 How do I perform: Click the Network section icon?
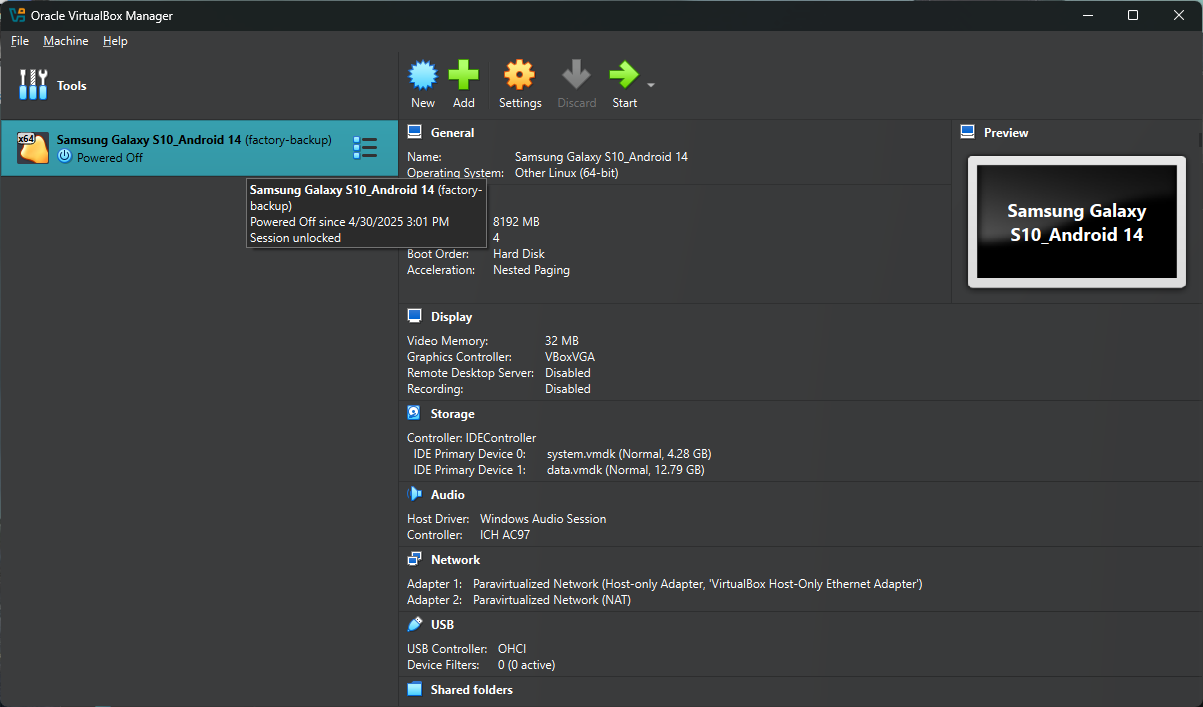(415, 559)
